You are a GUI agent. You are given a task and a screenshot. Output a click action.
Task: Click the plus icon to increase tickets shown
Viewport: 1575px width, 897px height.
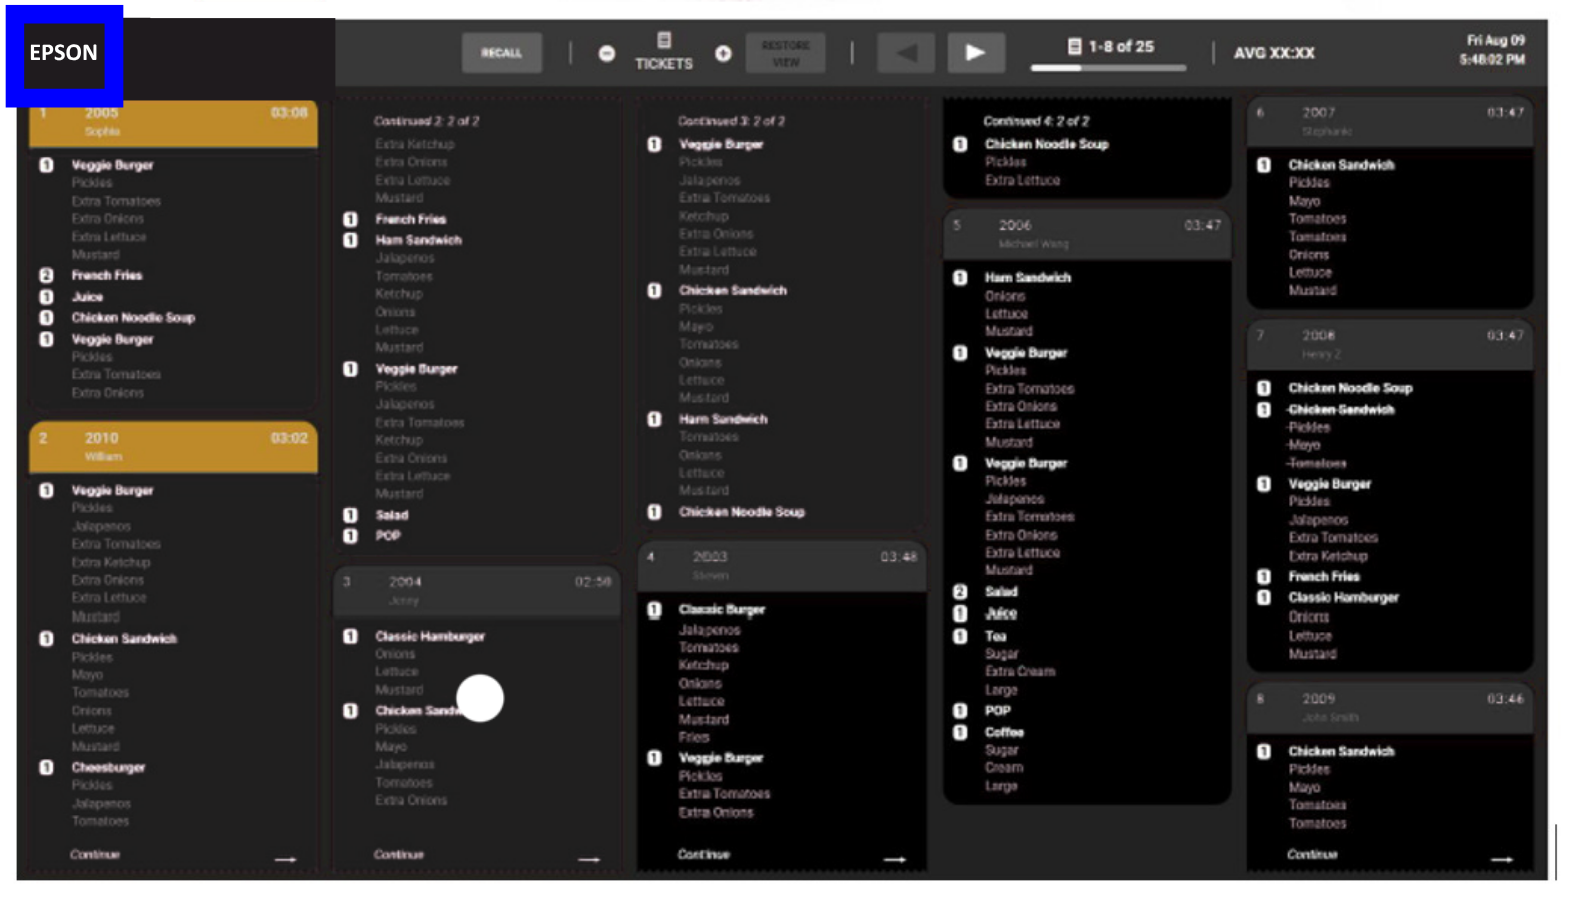723,54
